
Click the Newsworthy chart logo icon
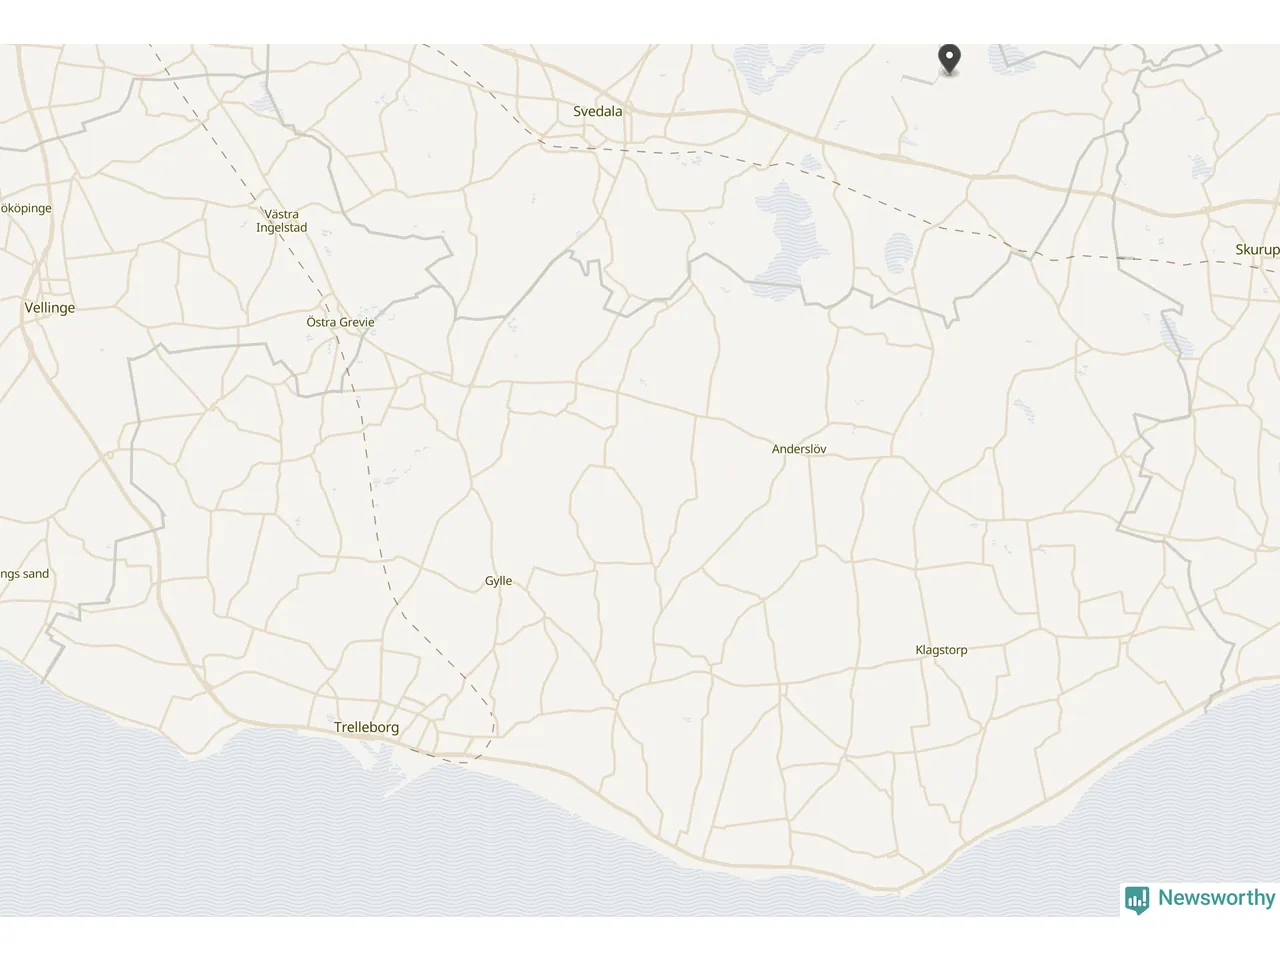1137,900
